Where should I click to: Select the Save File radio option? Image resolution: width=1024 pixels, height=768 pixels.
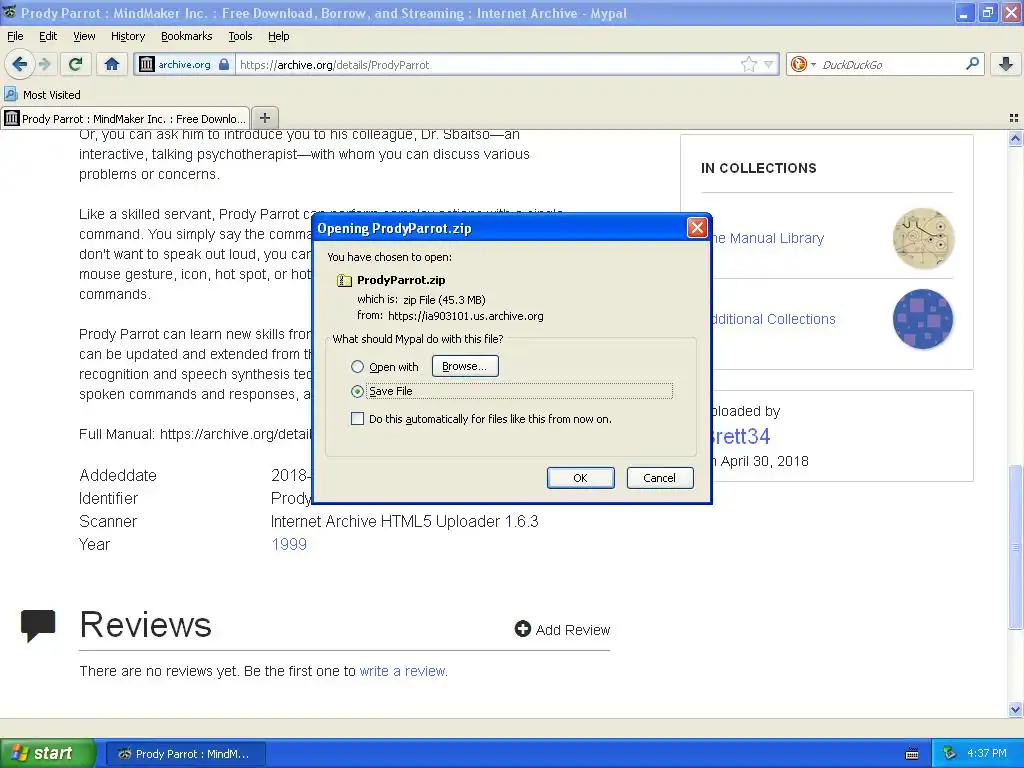pyautogui.click(x=357, y=391)
